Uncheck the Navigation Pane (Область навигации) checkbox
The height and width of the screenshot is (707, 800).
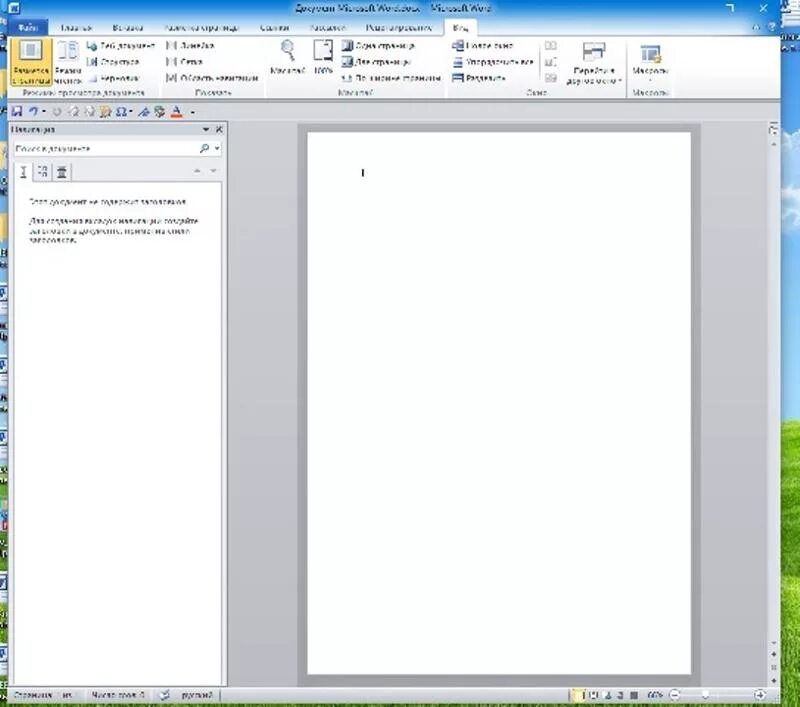click(x=212, y=79)
